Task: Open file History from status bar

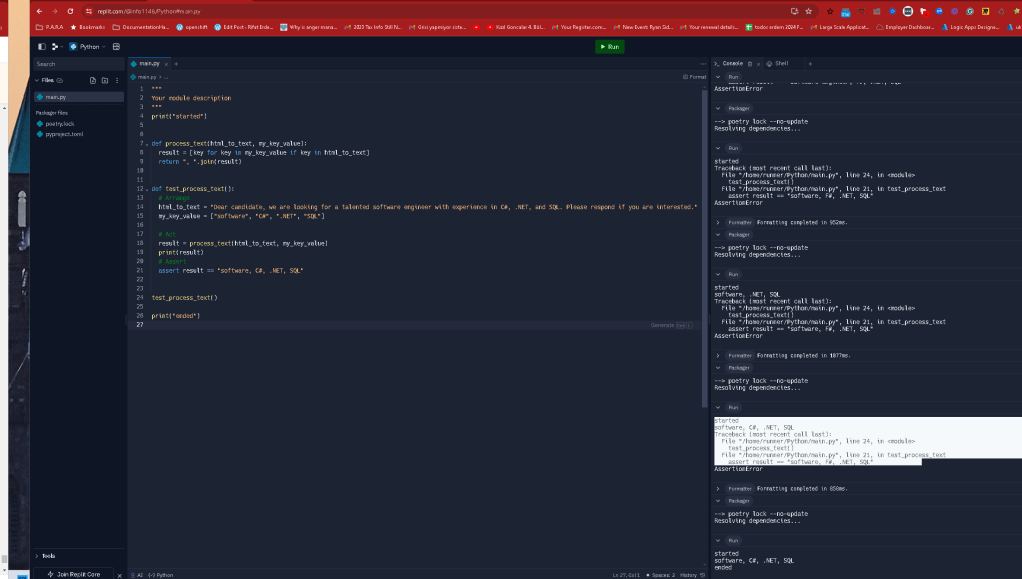Action: tap(692, 575)
